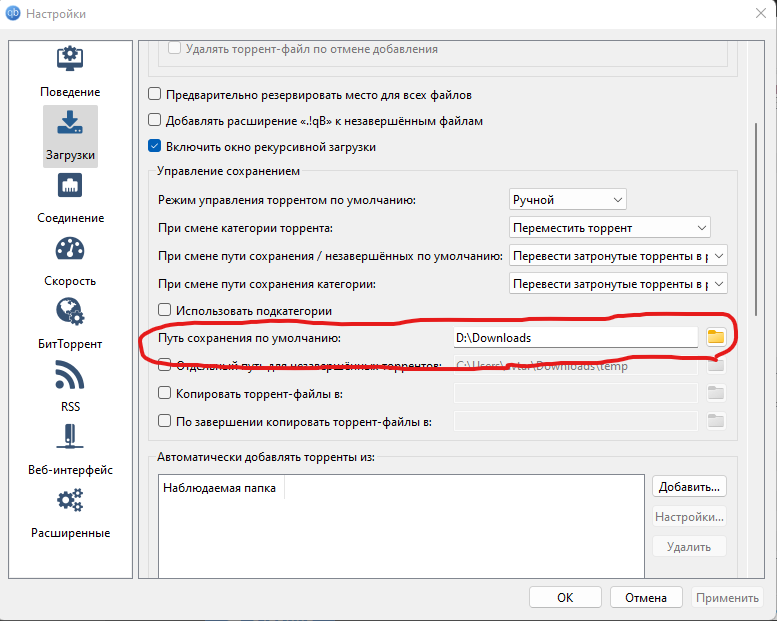This screenshot has width=777, height=621.
Task: Open the Переместить торрент dropdown
Action: (x=610, y=228)
